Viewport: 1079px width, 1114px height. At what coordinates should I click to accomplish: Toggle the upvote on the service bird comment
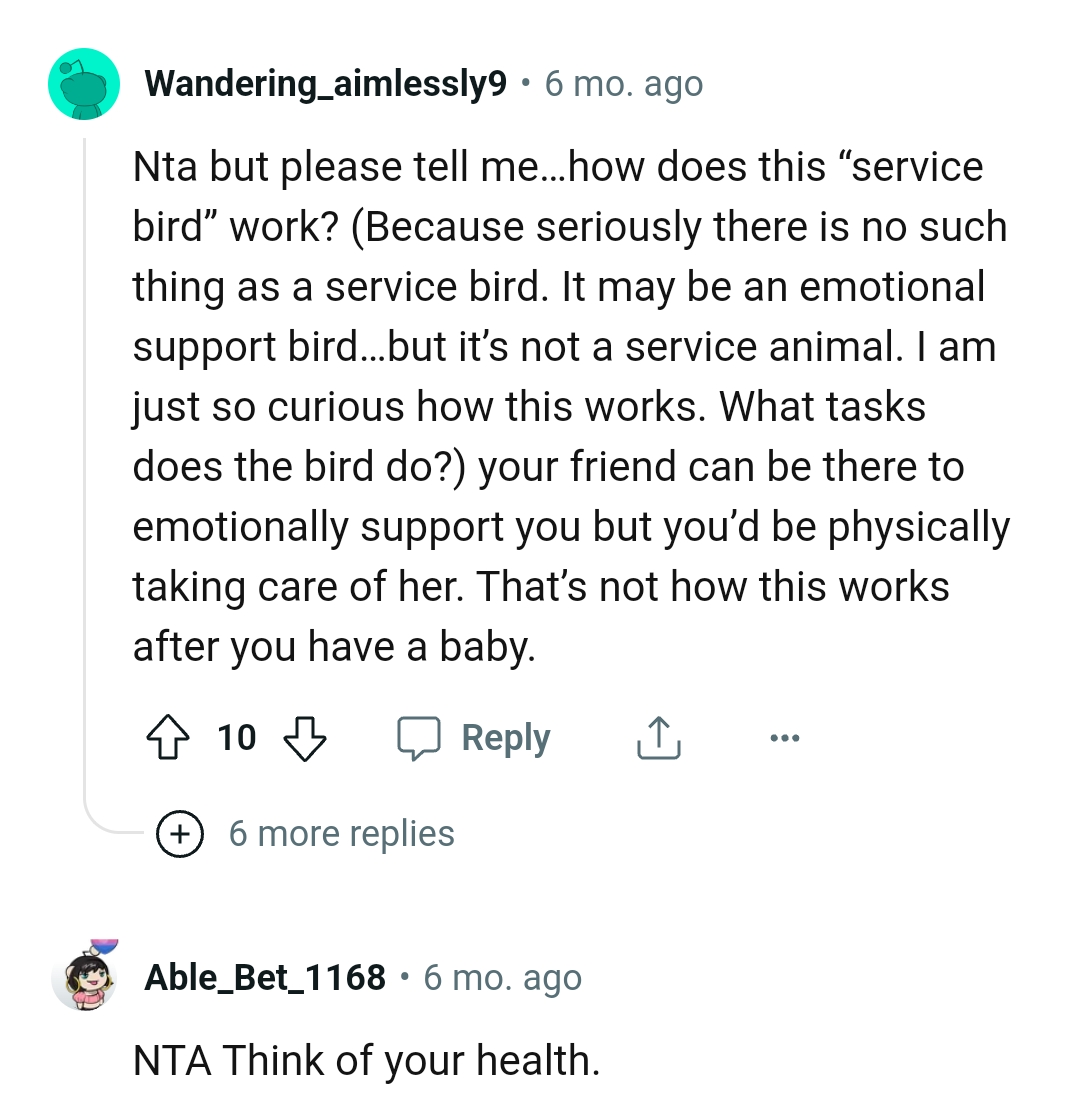pos(170,737)
